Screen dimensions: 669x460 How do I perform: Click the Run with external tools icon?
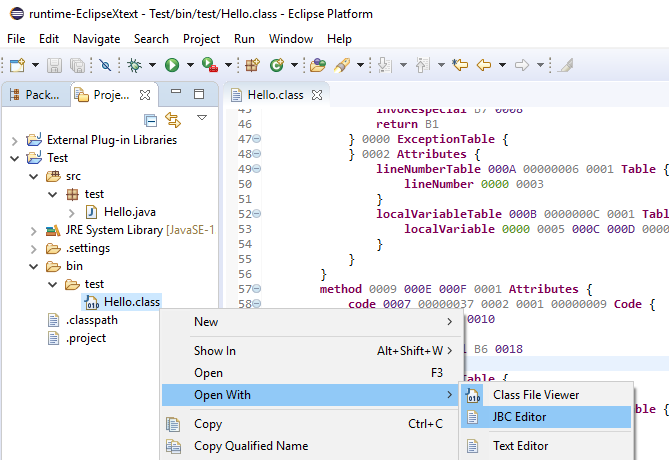pos(209,65)
